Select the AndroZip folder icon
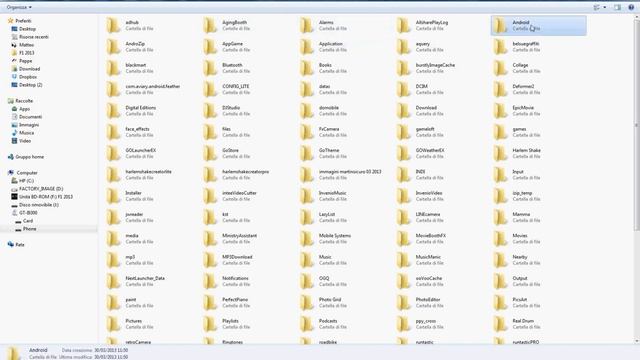This screenshot has height=360, width=640. point(113,47)
